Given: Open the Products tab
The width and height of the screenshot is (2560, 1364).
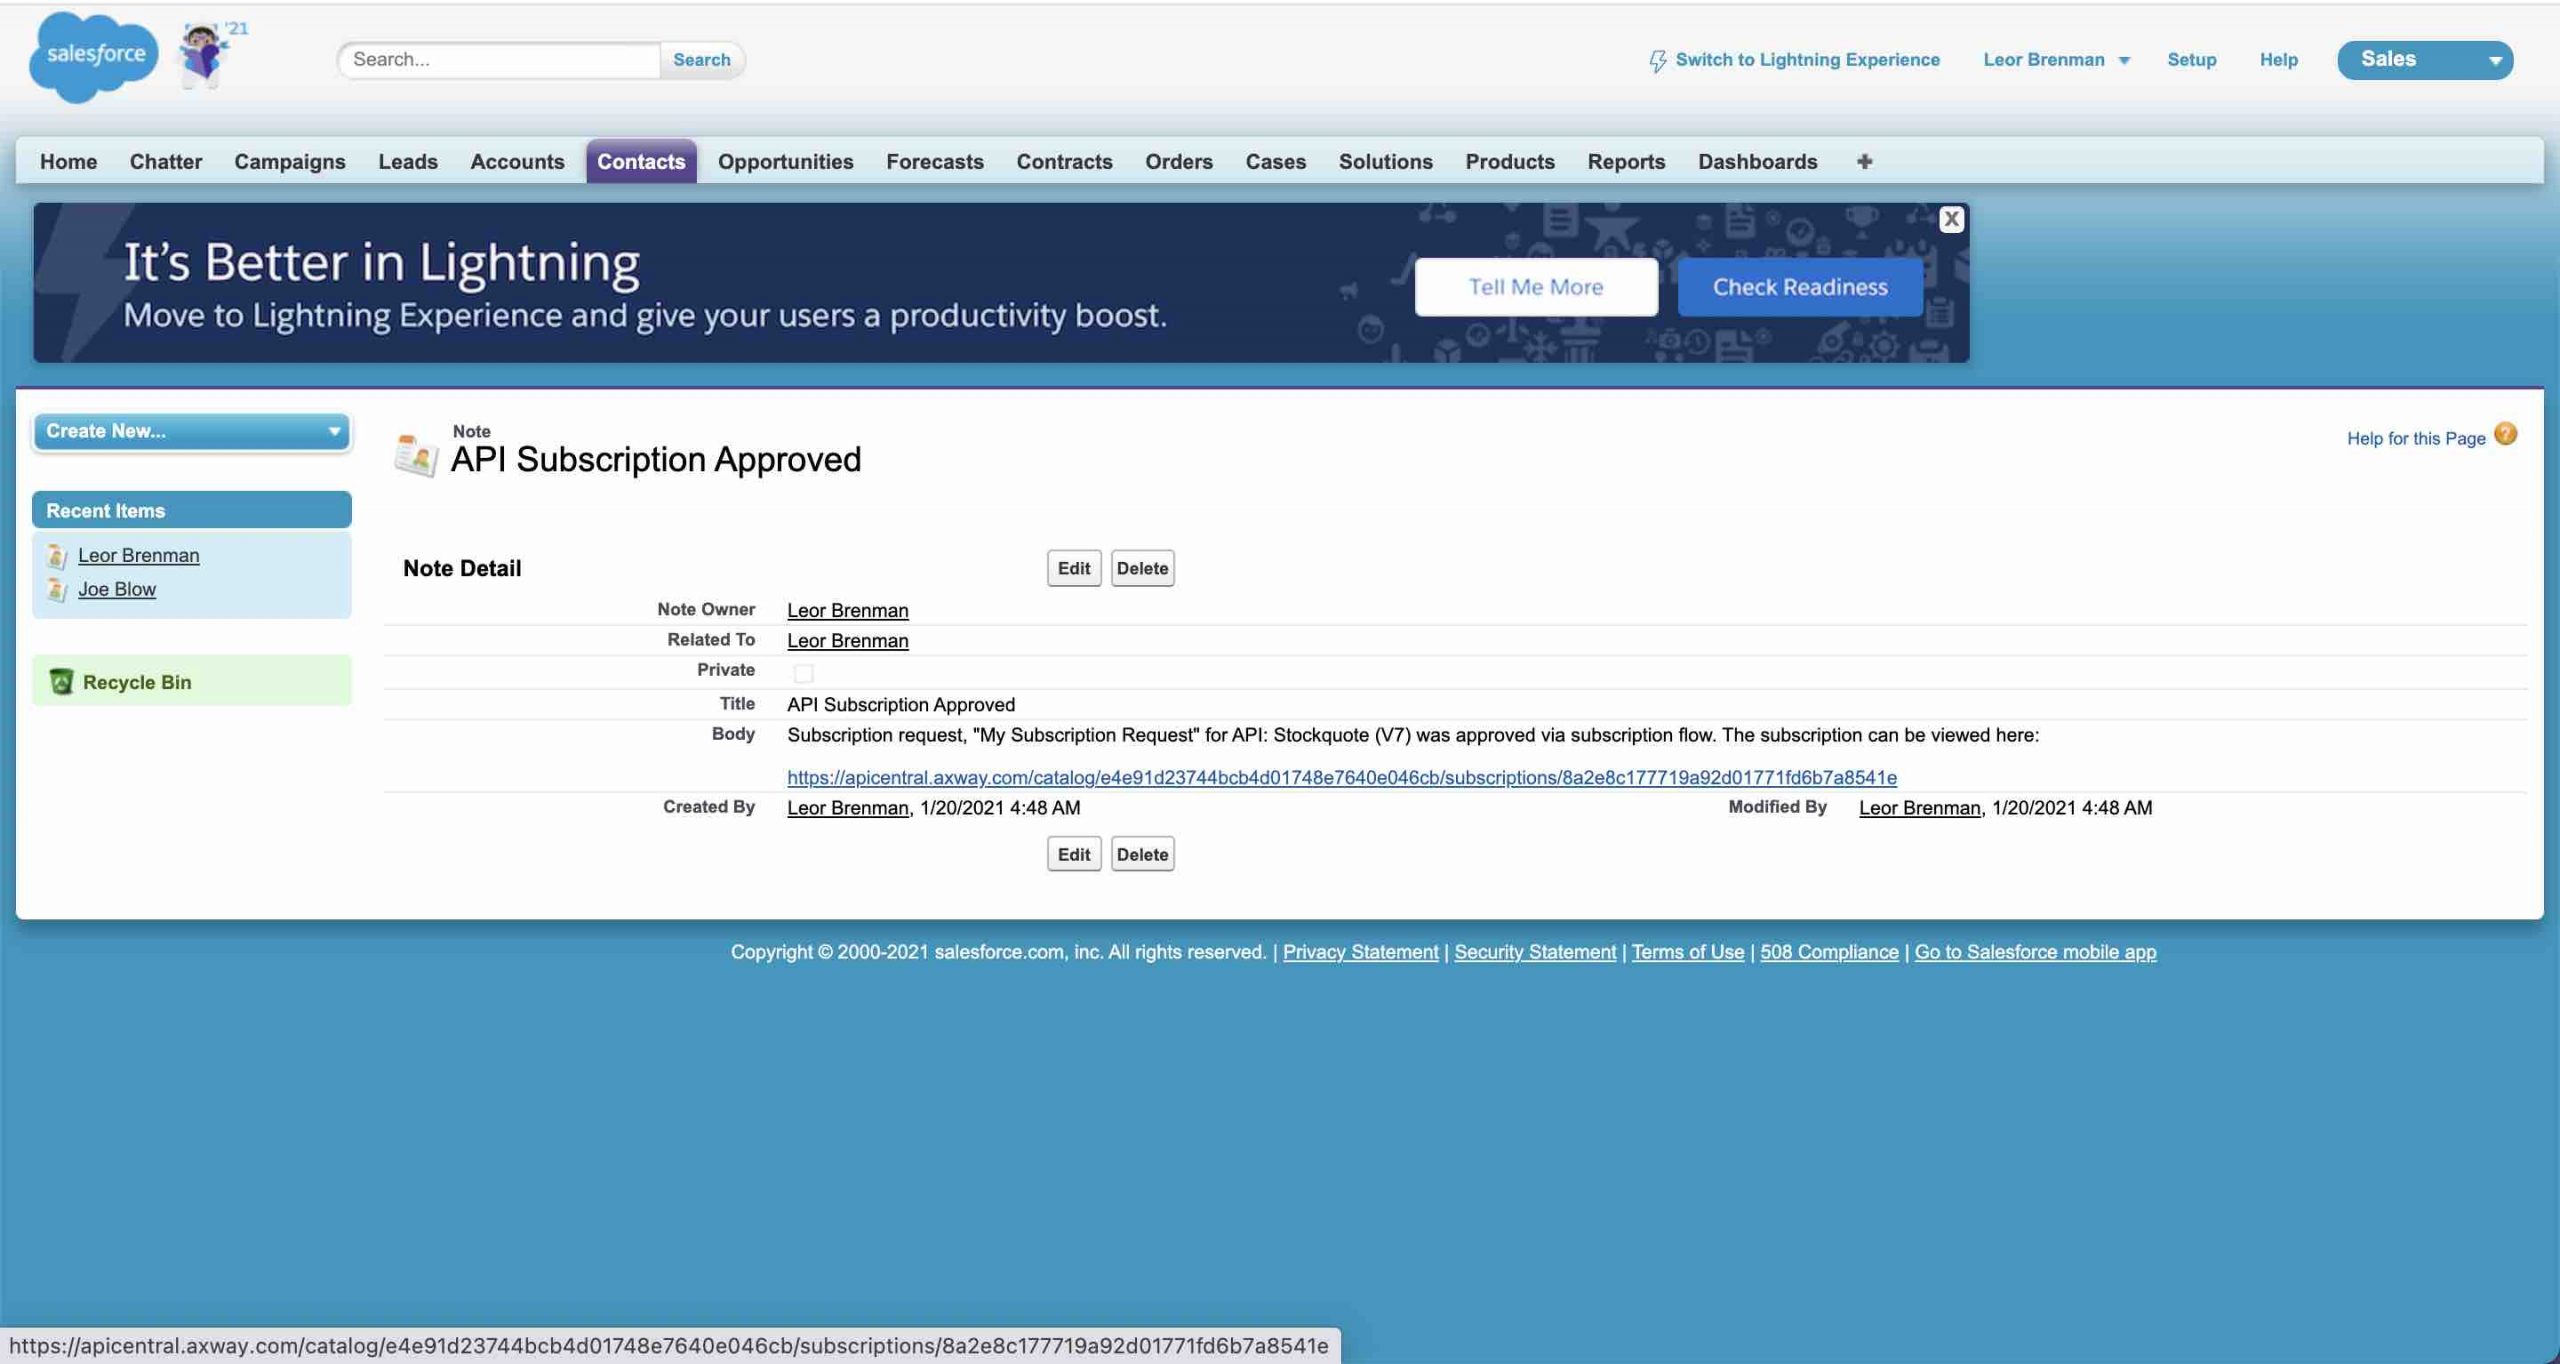Looking at the screenshot, I should pos(1509,161).
